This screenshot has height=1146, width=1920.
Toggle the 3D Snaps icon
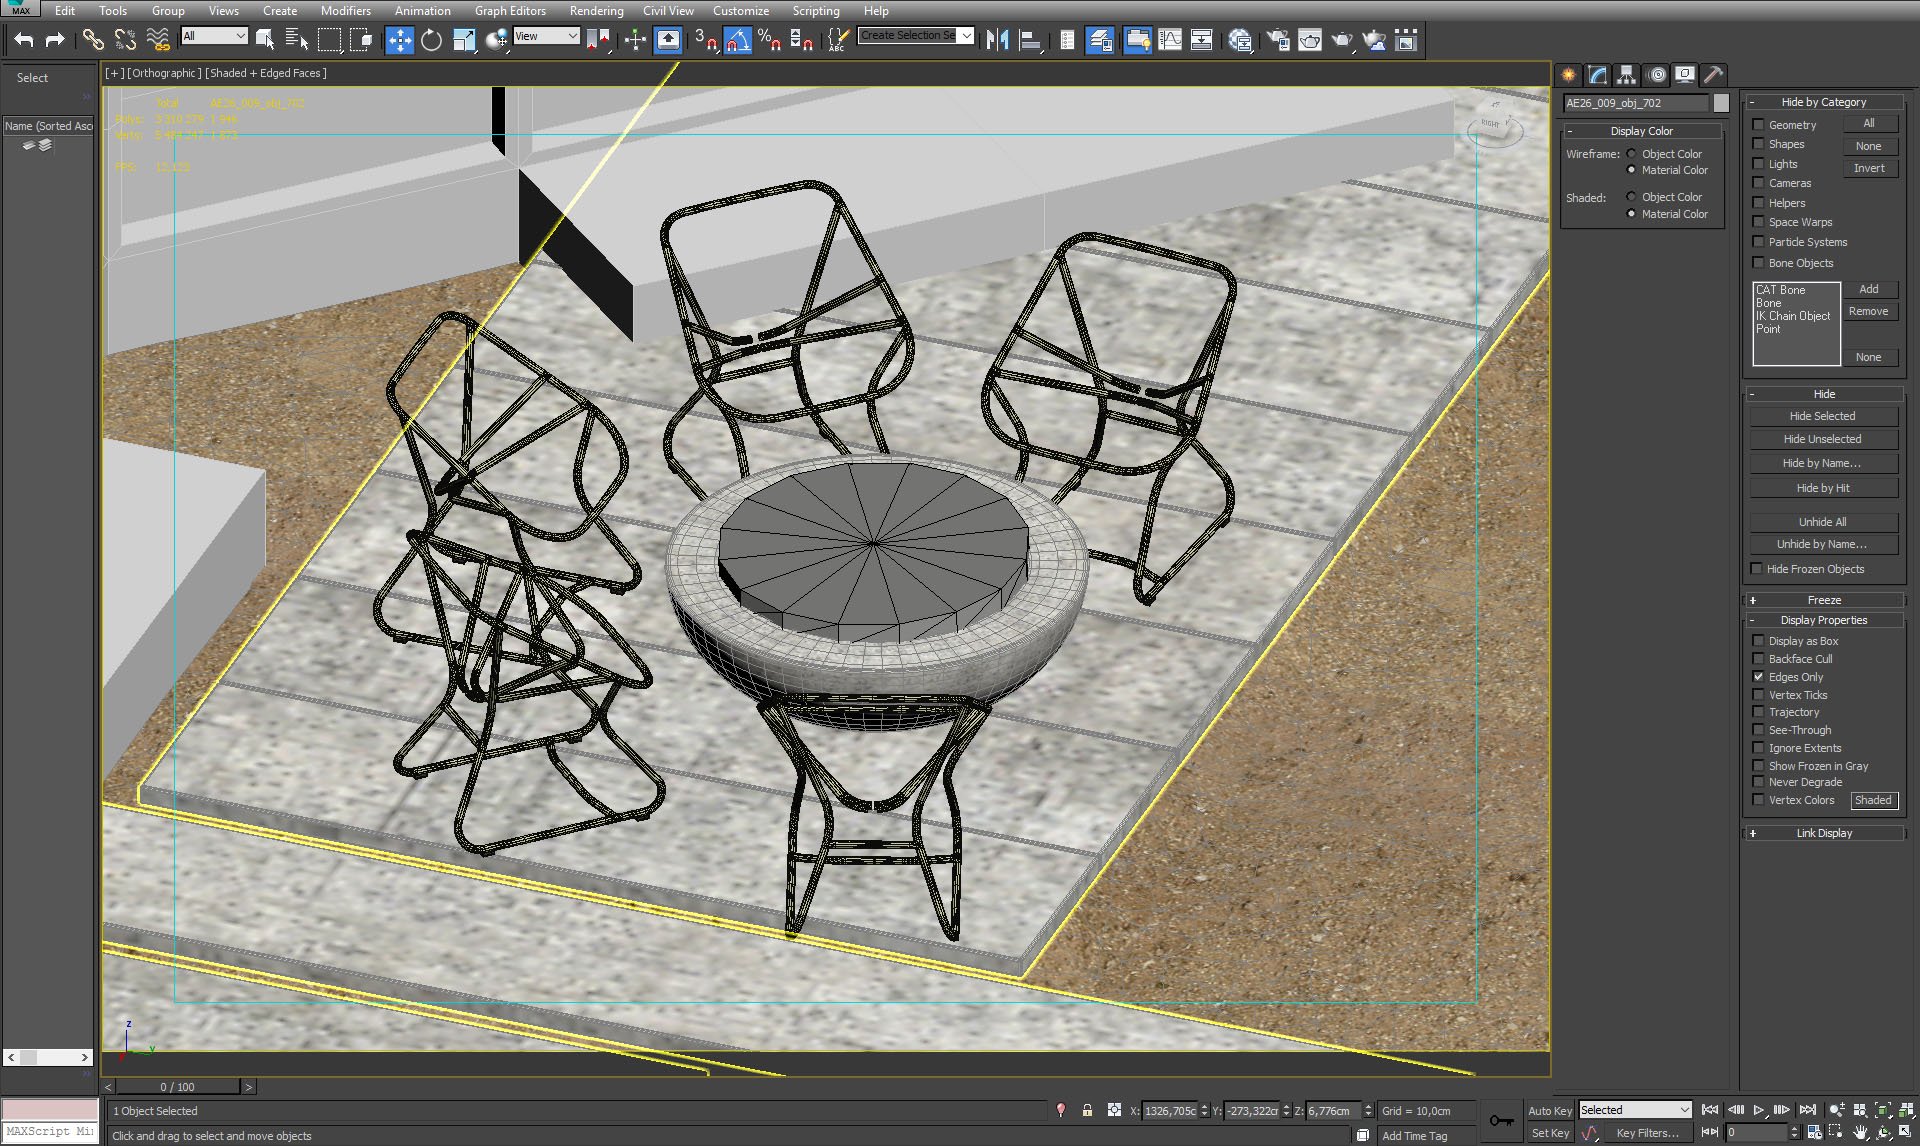pyautogui.click(x=705, y=39)
